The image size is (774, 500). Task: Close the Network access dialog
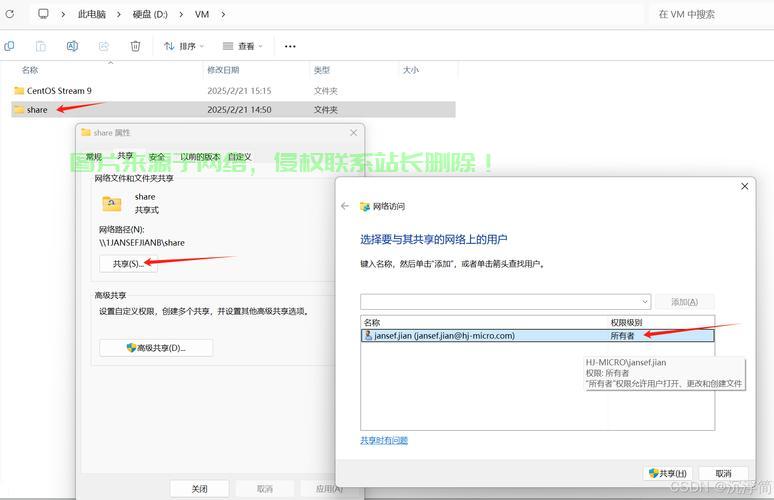[x=745, y=186]
